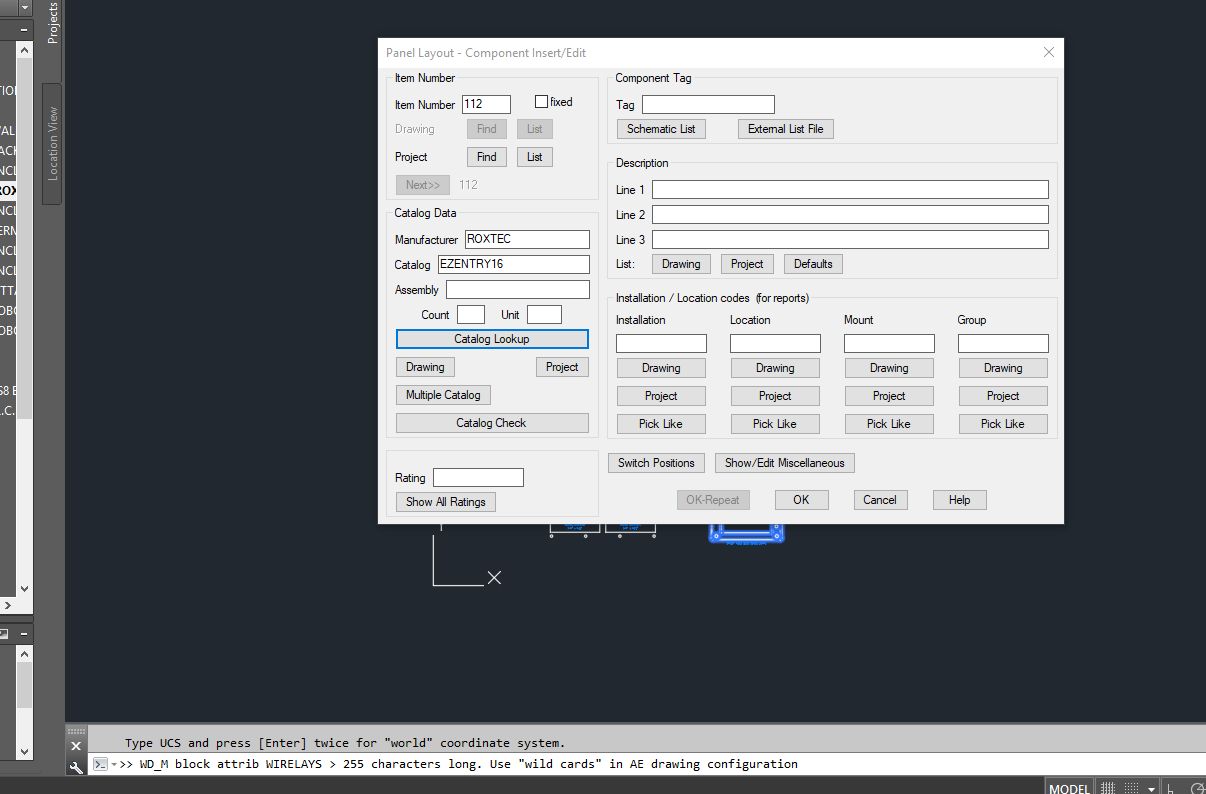Toggle isometric drafting icon in the status bar
The image size is (1206, 794).
[1197, 787]
